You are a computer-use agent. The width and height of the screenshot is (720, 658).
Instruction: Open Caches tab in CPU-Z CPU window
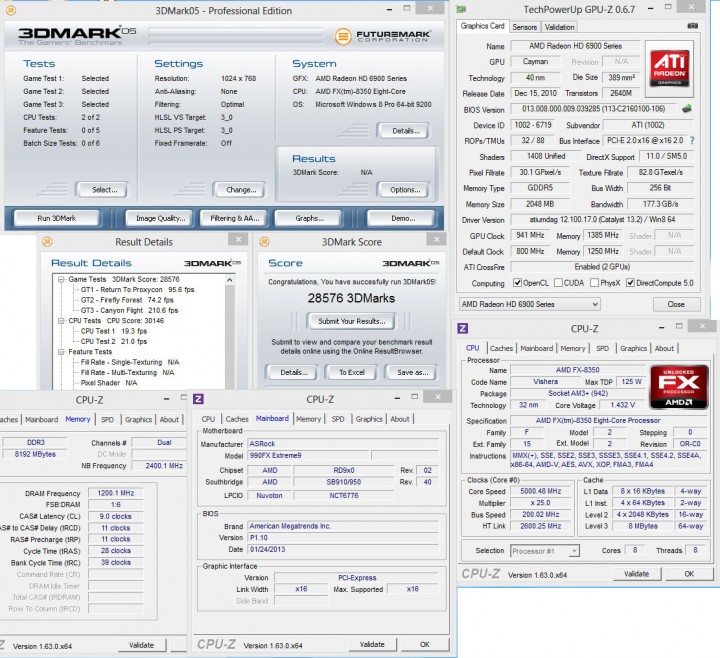point(501,349)
